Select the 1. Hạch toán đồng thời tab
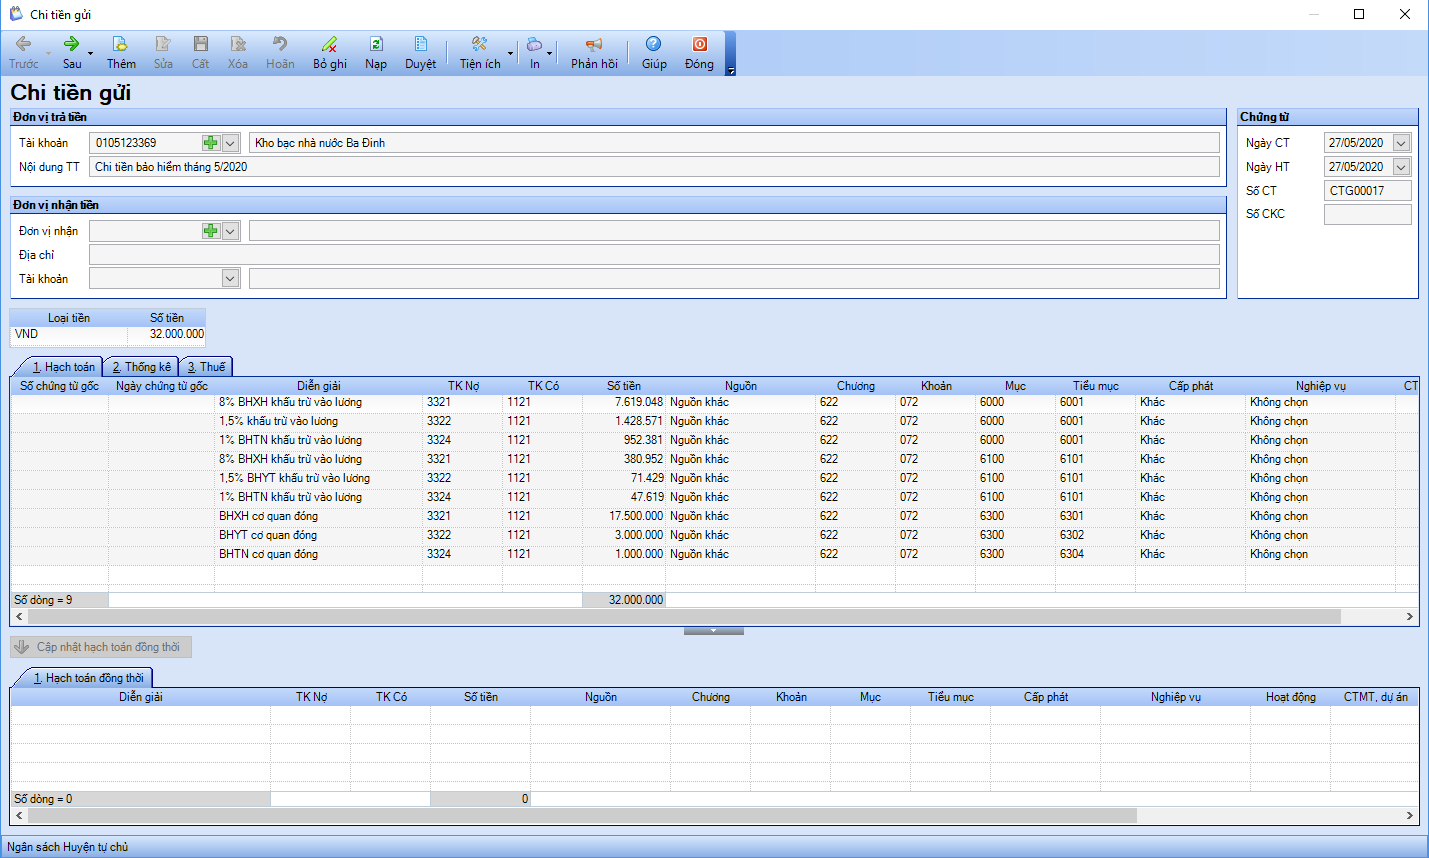 point(88,678)
